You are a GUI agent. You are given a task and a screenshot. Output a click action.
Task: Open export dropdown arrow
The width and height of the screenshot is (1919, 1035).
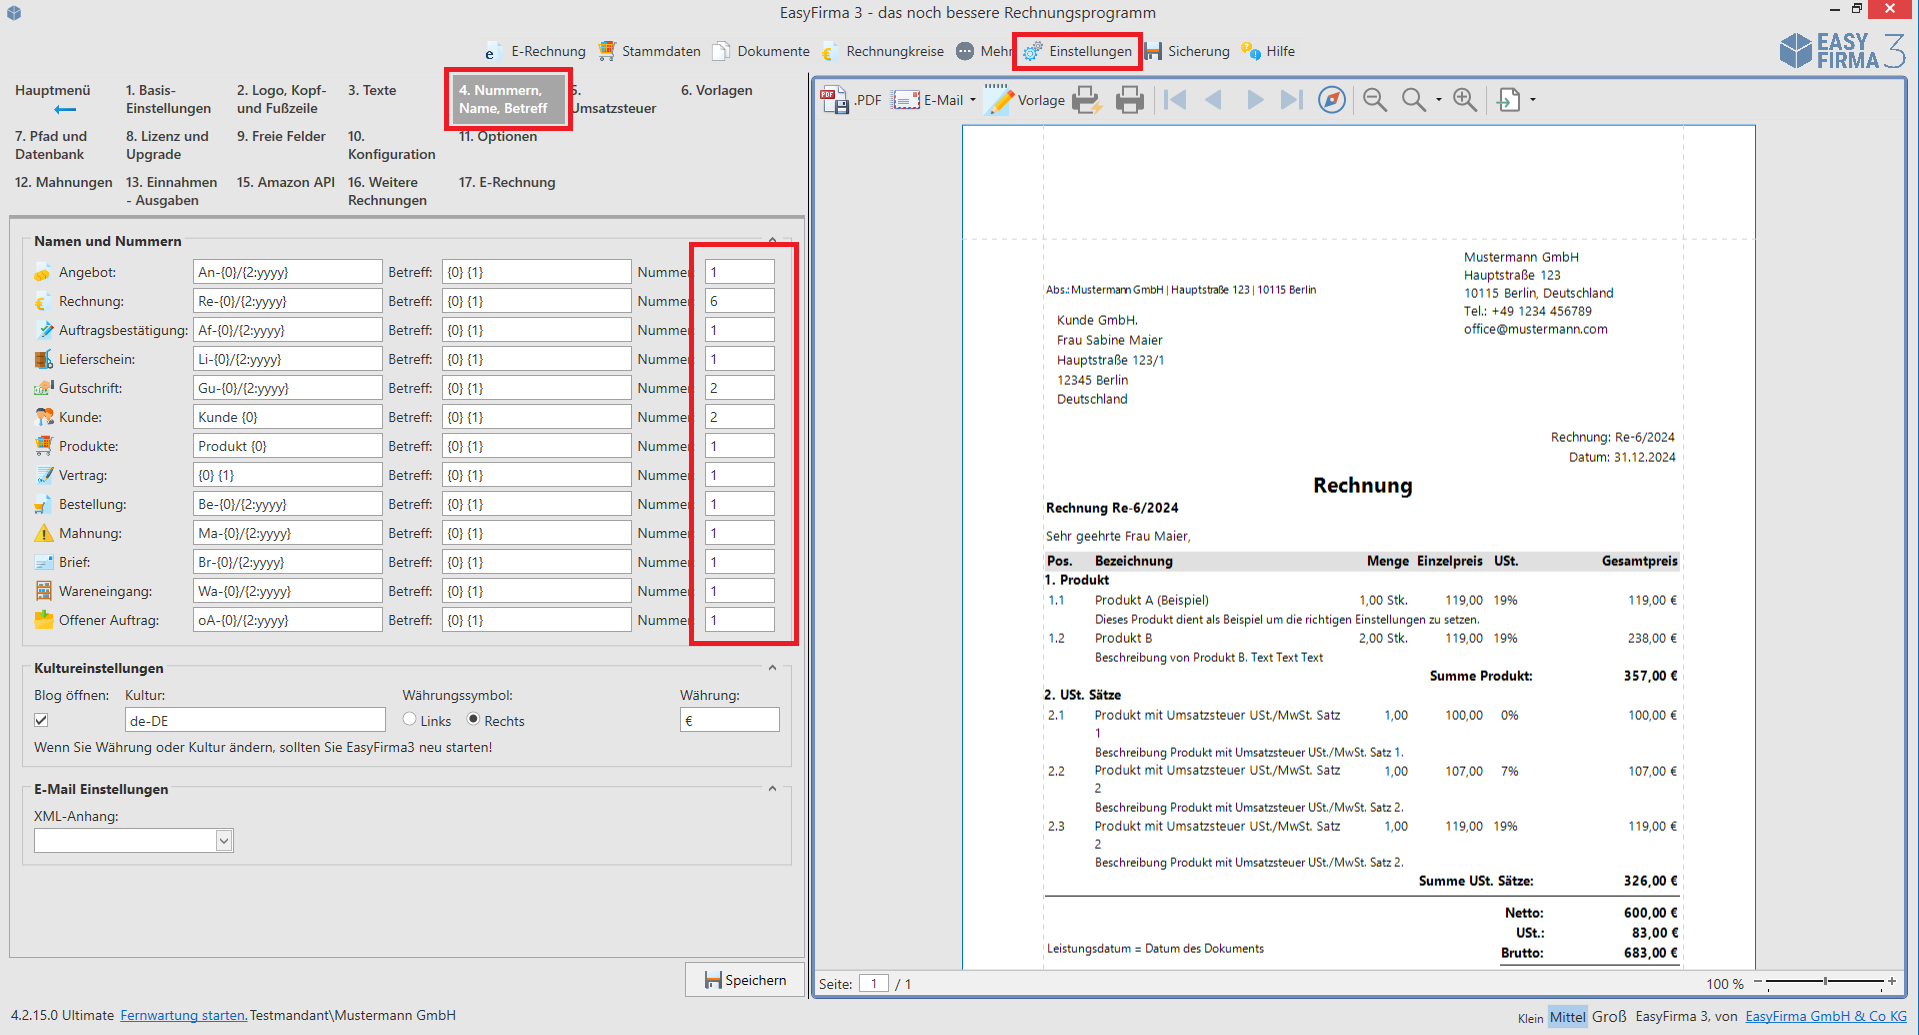(1533, 100)
